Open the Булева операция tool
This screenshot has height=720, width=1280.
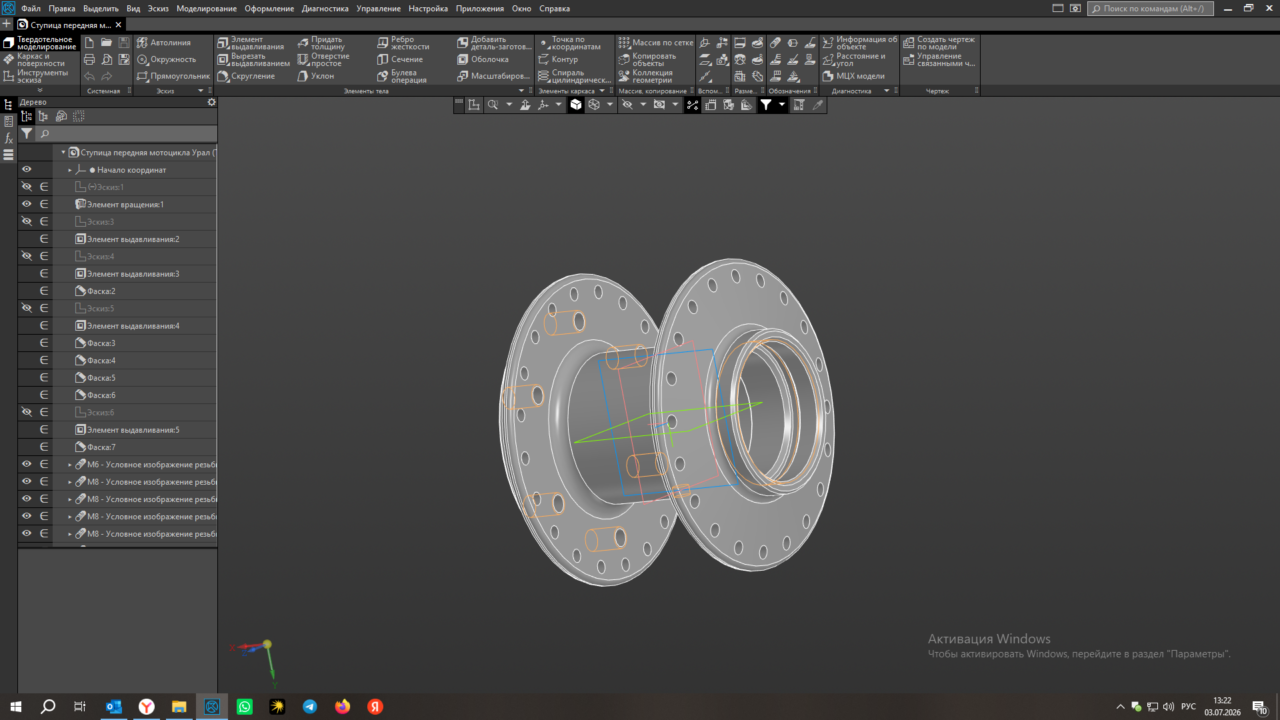403,77
